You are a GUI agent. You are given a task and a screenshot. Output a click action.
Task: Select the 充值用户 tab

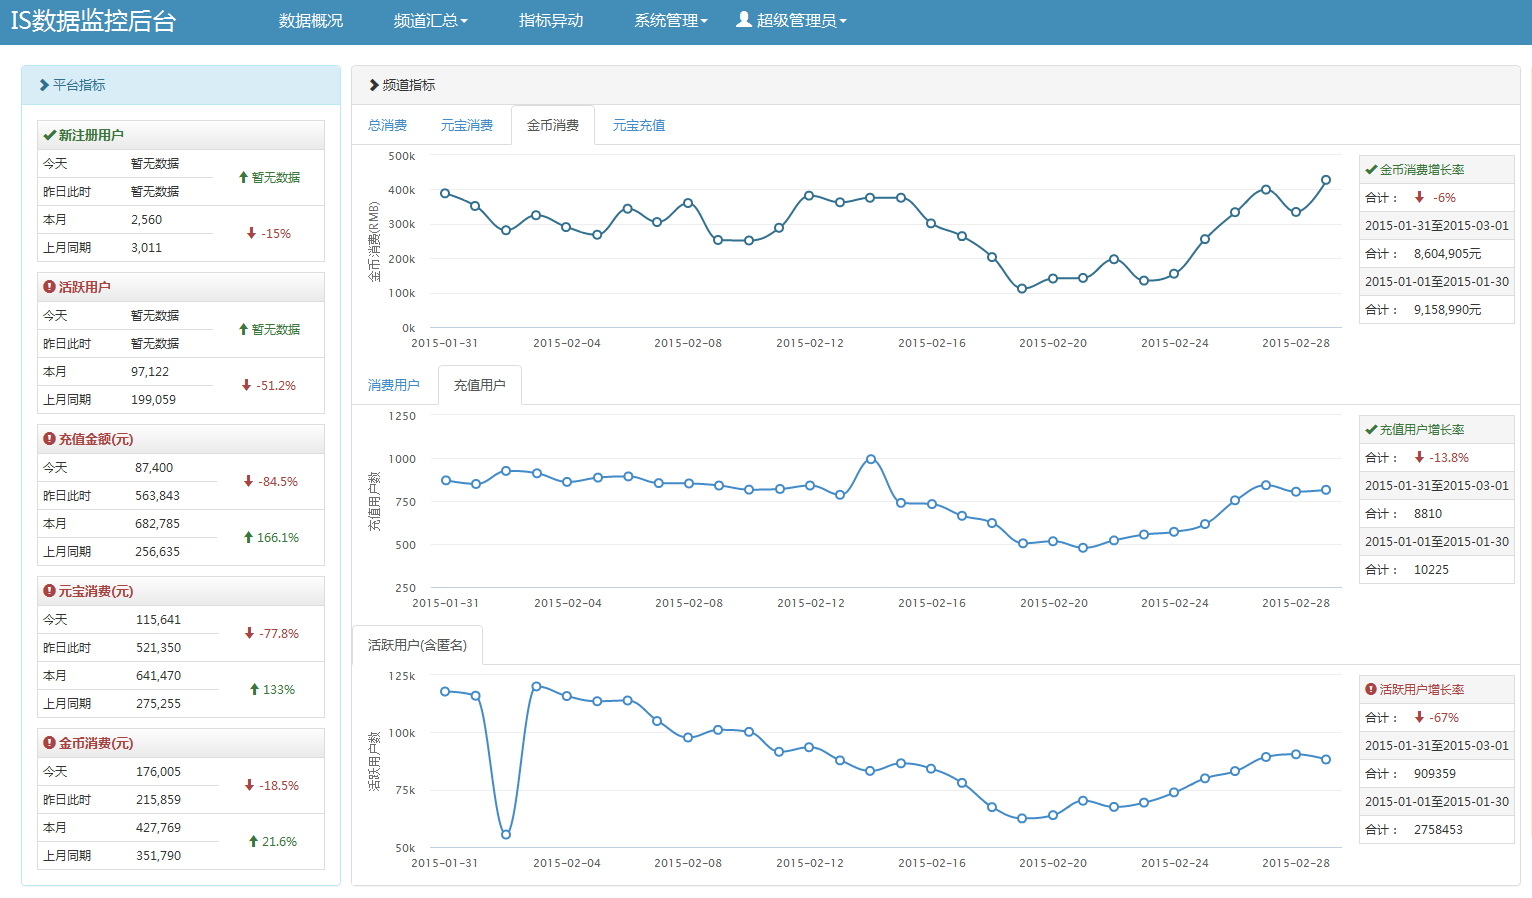click(x=480, y=385)
